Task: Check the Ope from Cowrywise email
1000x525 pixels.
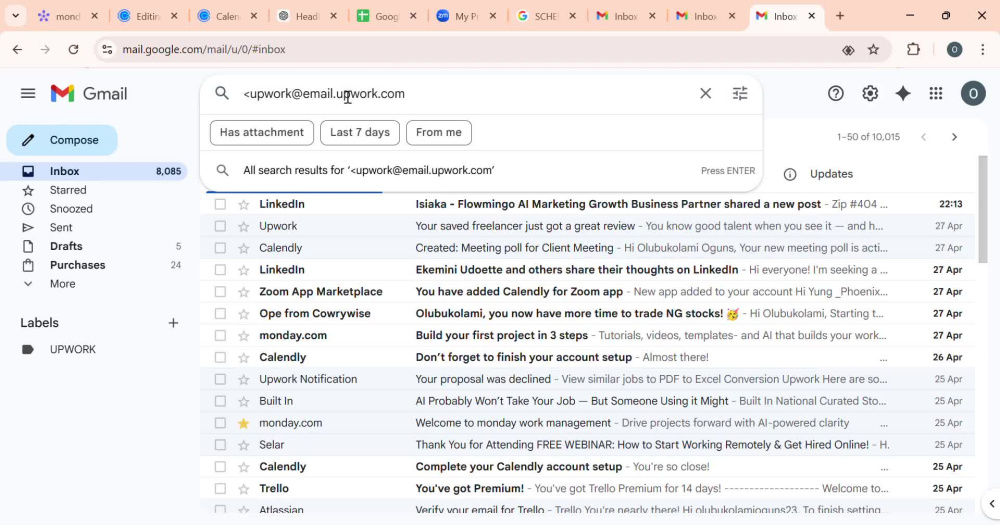Action: pos(220,314)
